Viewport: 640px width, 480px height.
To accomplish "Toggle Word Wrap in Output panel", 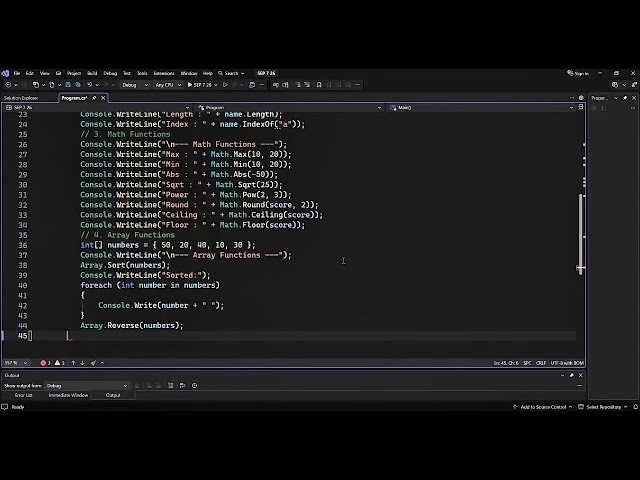I will point(182,385).
